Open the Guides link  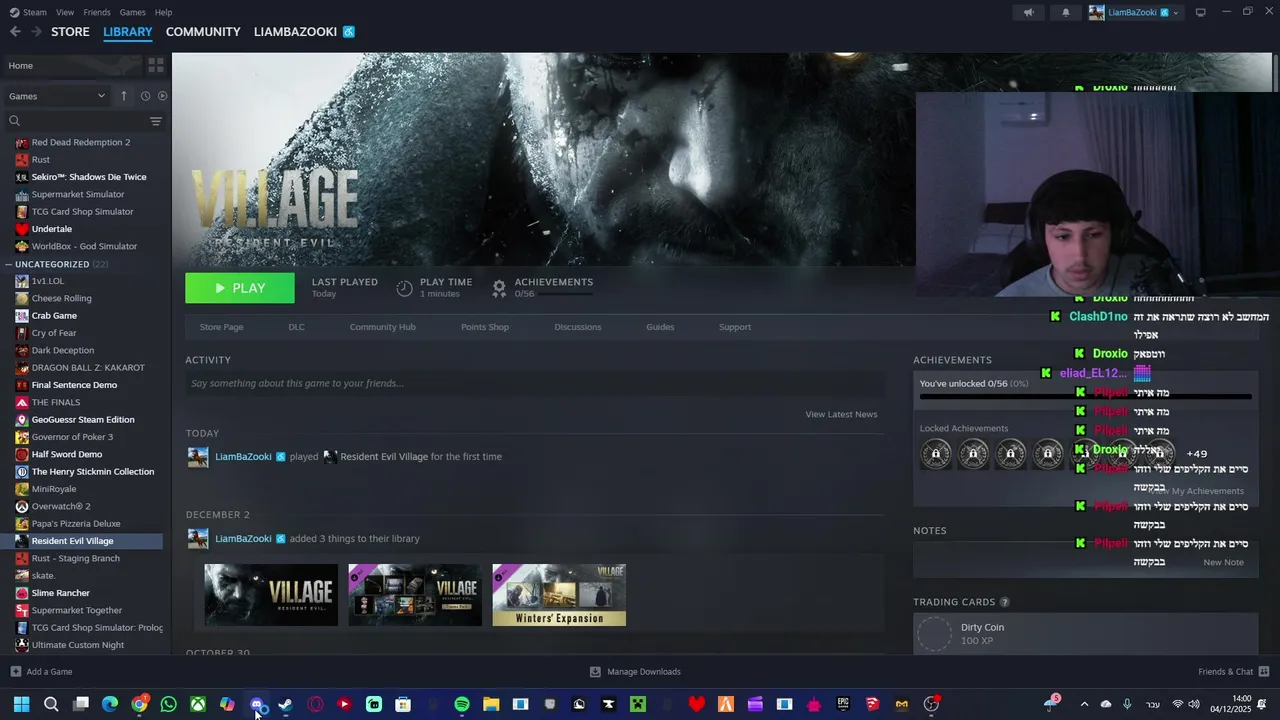[x=660, y=327]
